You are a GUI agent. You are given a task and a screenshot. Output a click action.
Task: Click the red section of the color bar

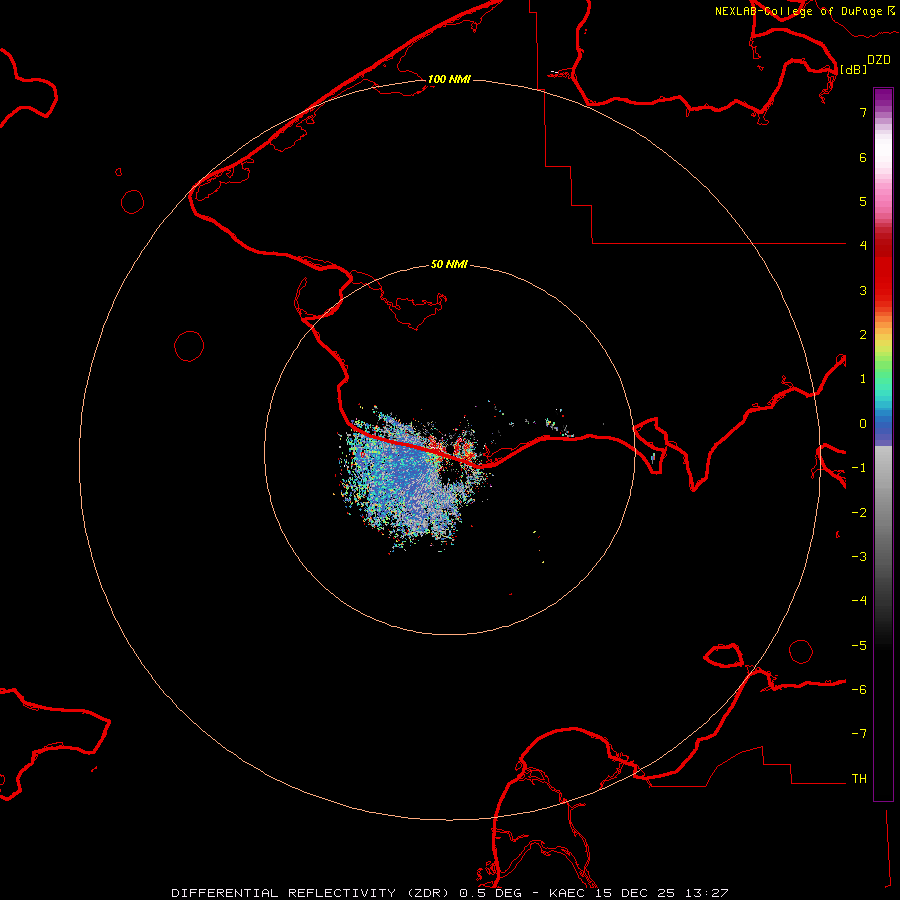tap(883, 270)
